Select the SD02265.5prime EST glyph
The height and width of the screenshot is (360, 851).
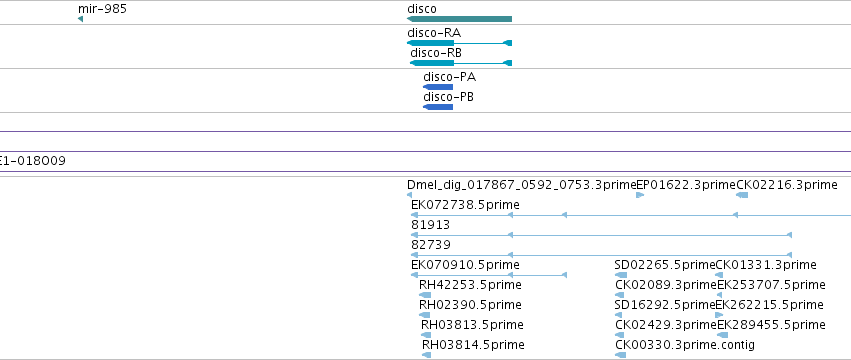(x=621, y=275)
